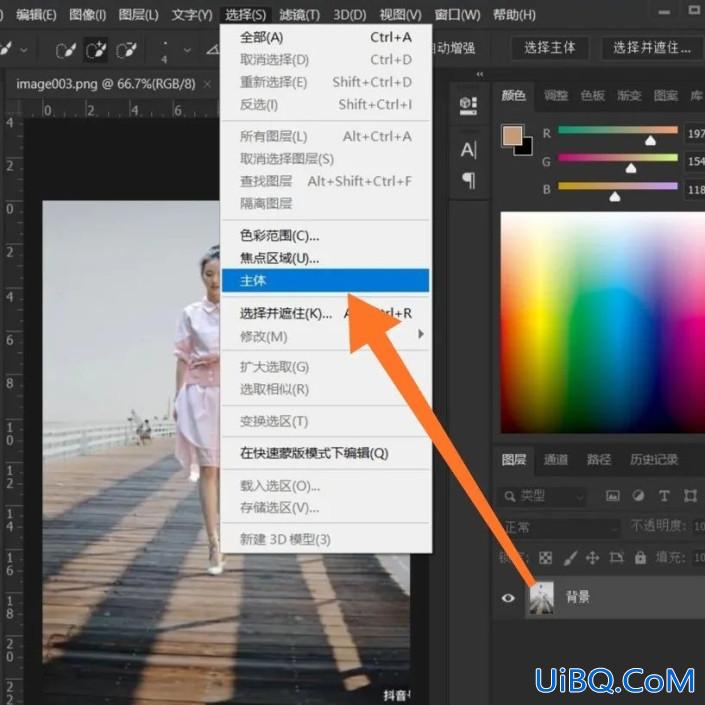Choose 焦点区域(U)... menu entry
The image size is (705, 705).
click(x=326, y=258)
